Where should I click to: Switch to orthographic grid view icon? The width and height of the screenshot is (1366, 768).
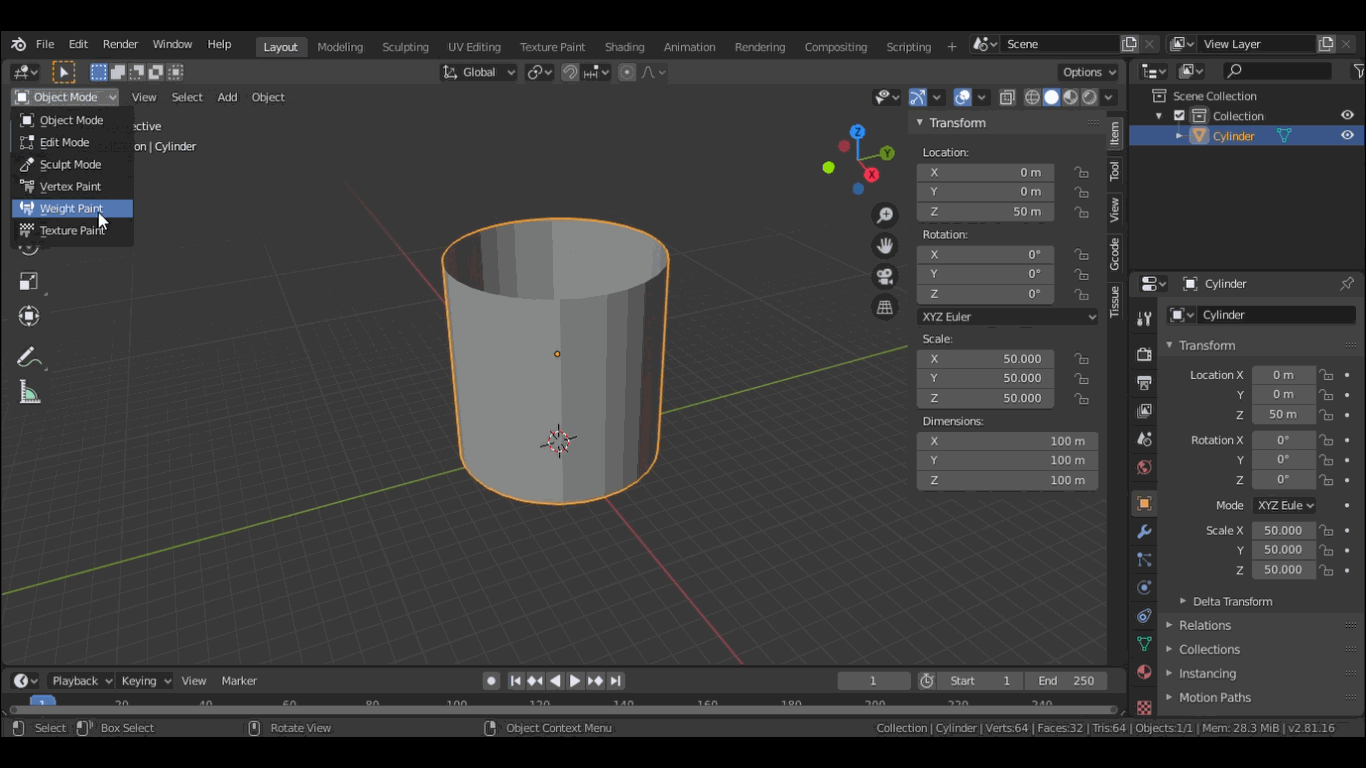point(884,307)
